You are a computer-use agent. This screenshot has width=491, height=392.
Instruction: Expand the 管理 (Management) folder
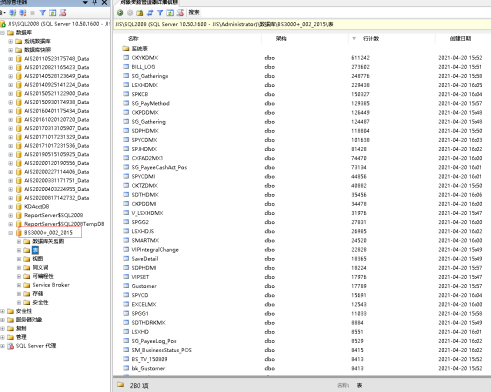pyautogui.click(x=2, y=337)
